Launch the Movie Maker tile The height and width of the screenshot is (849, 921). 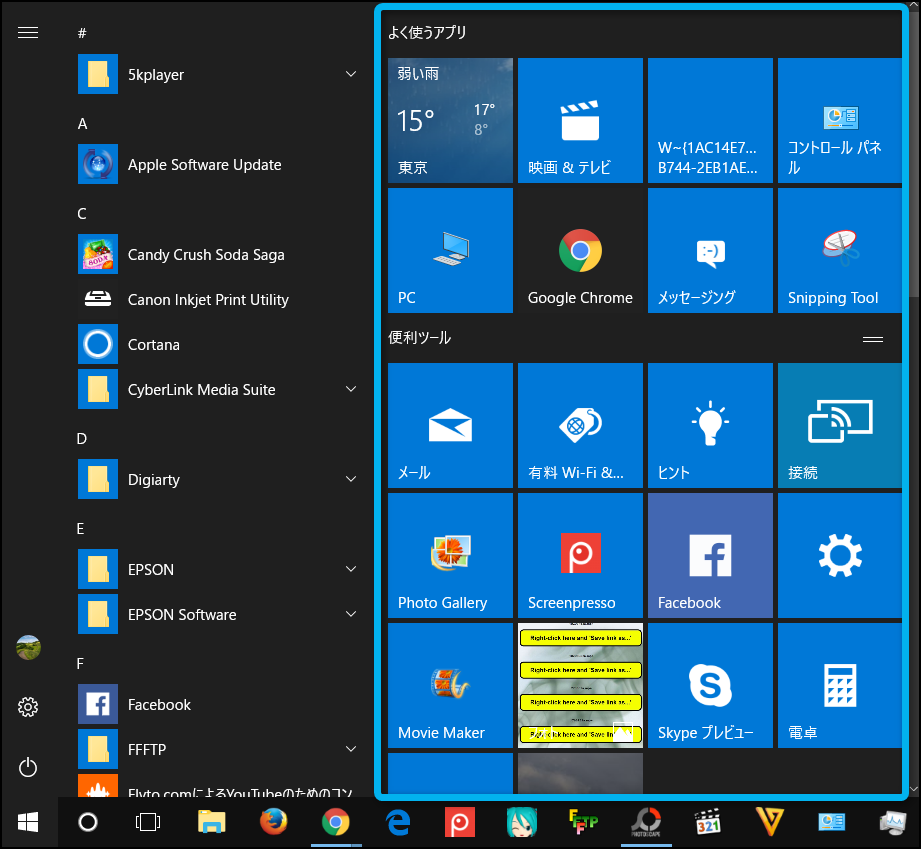(x=450, y=685)
